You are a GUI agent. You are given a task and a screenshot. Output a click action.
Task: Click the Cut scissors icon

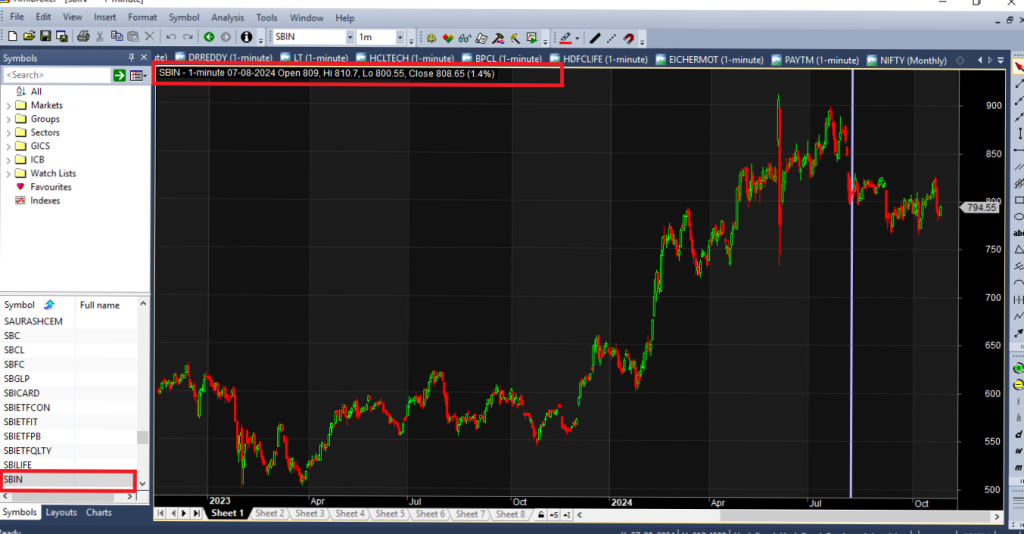pyautogui.click(x=100, y=37)
